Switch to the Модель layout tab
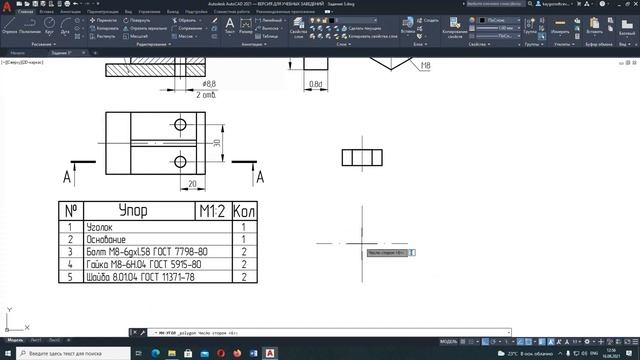The width and height of the screenshot is (640, 360). click(x=15, y=340)
